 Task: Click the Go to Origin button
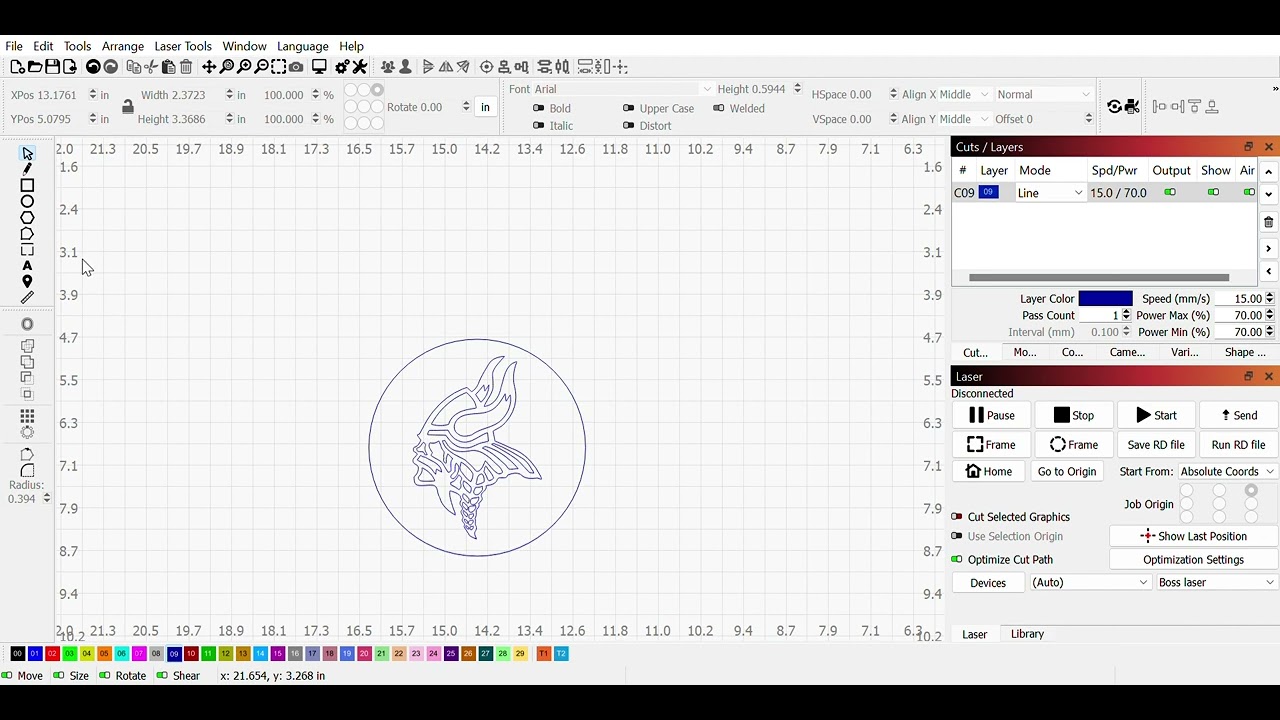pyautogui.click(x=1067, y=472)
